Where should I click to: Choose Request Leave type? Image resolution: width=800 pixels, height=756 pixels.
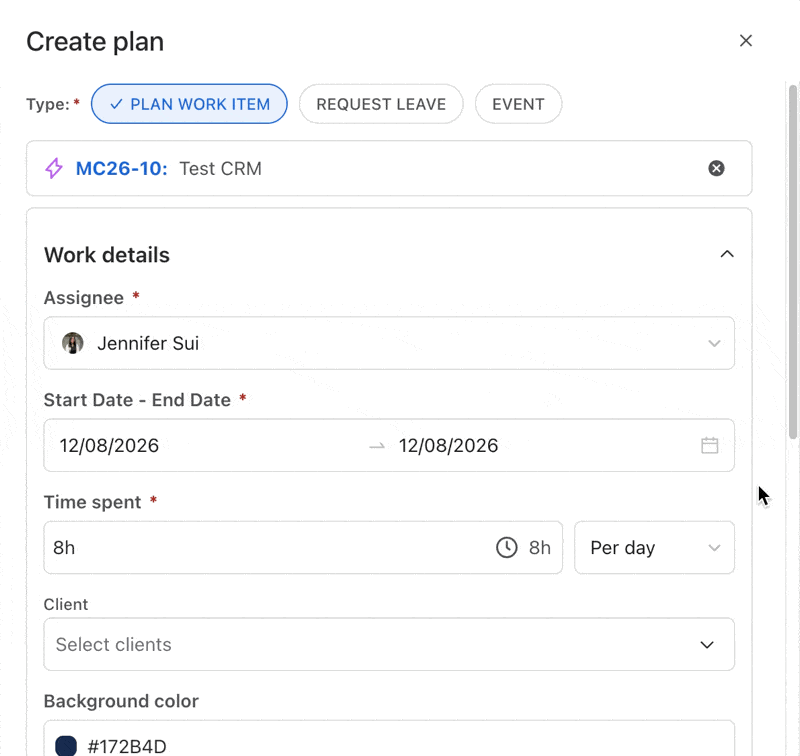(381, 104)
